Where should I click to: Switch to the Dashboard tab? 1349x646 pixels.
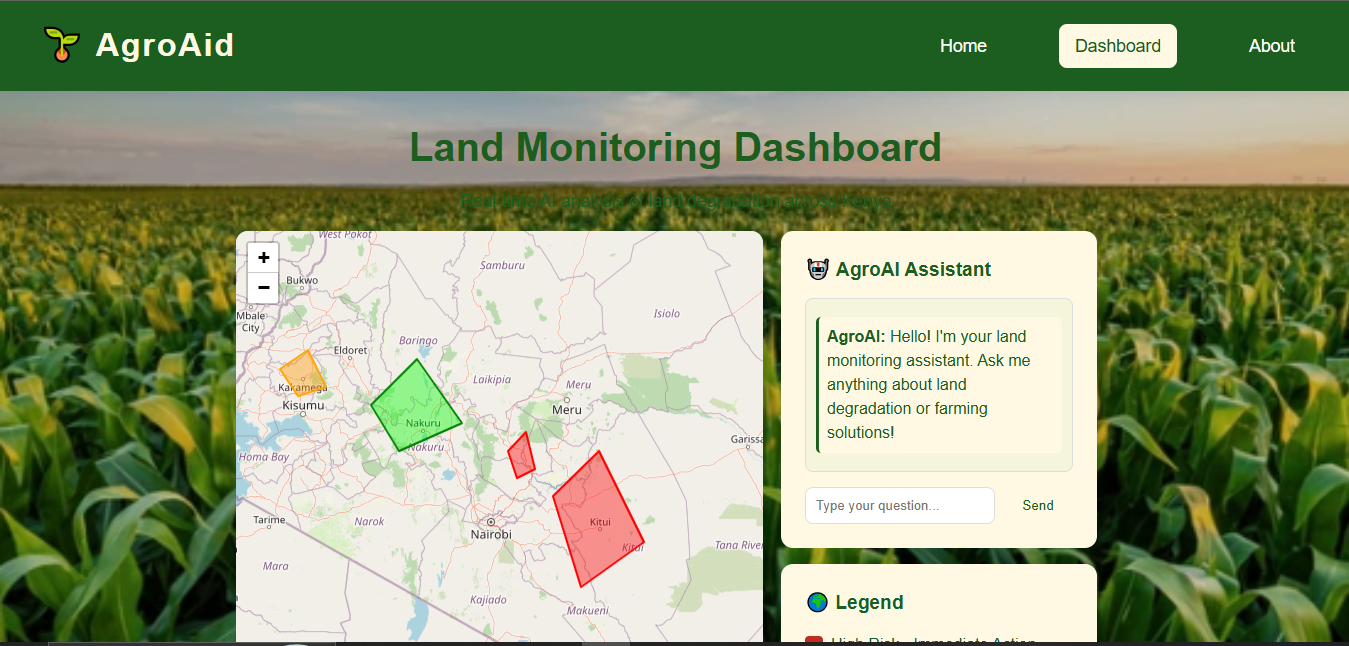click(x=1117, y=45)
